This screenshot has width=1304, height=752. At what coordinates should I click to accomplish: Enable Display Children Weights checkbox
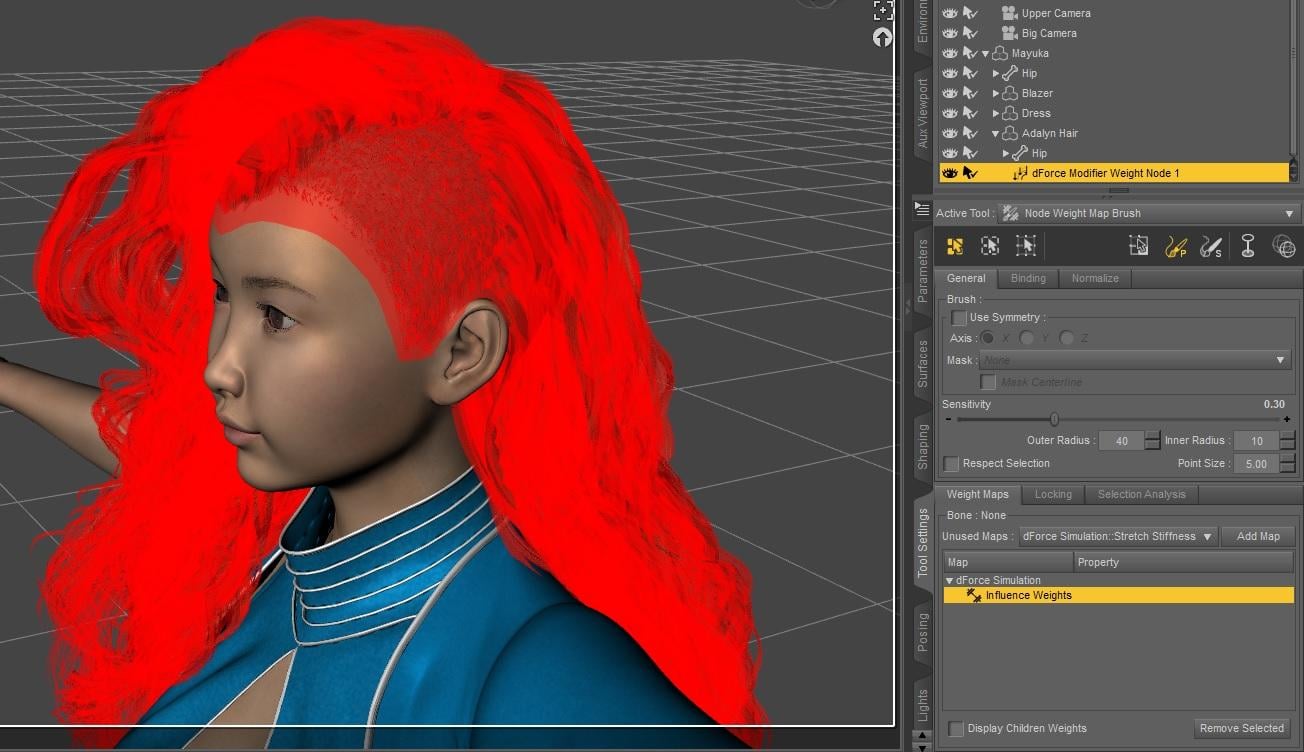[x=956, y=729]
